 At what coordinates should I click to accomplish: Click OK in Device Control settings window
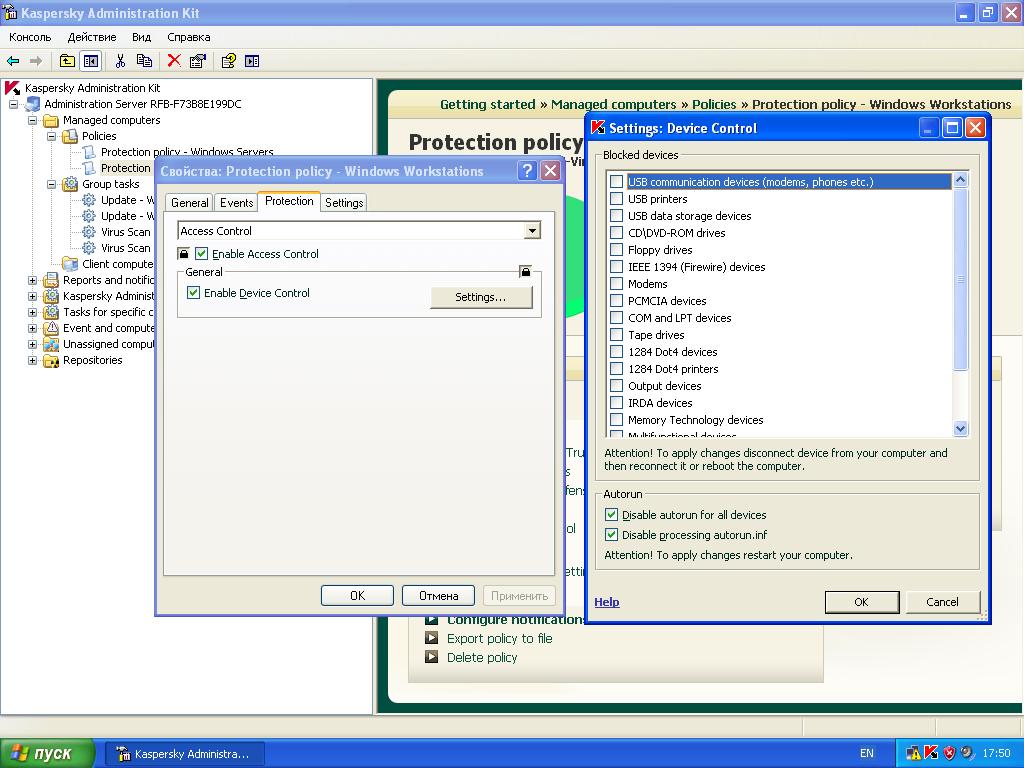[861, 601]
